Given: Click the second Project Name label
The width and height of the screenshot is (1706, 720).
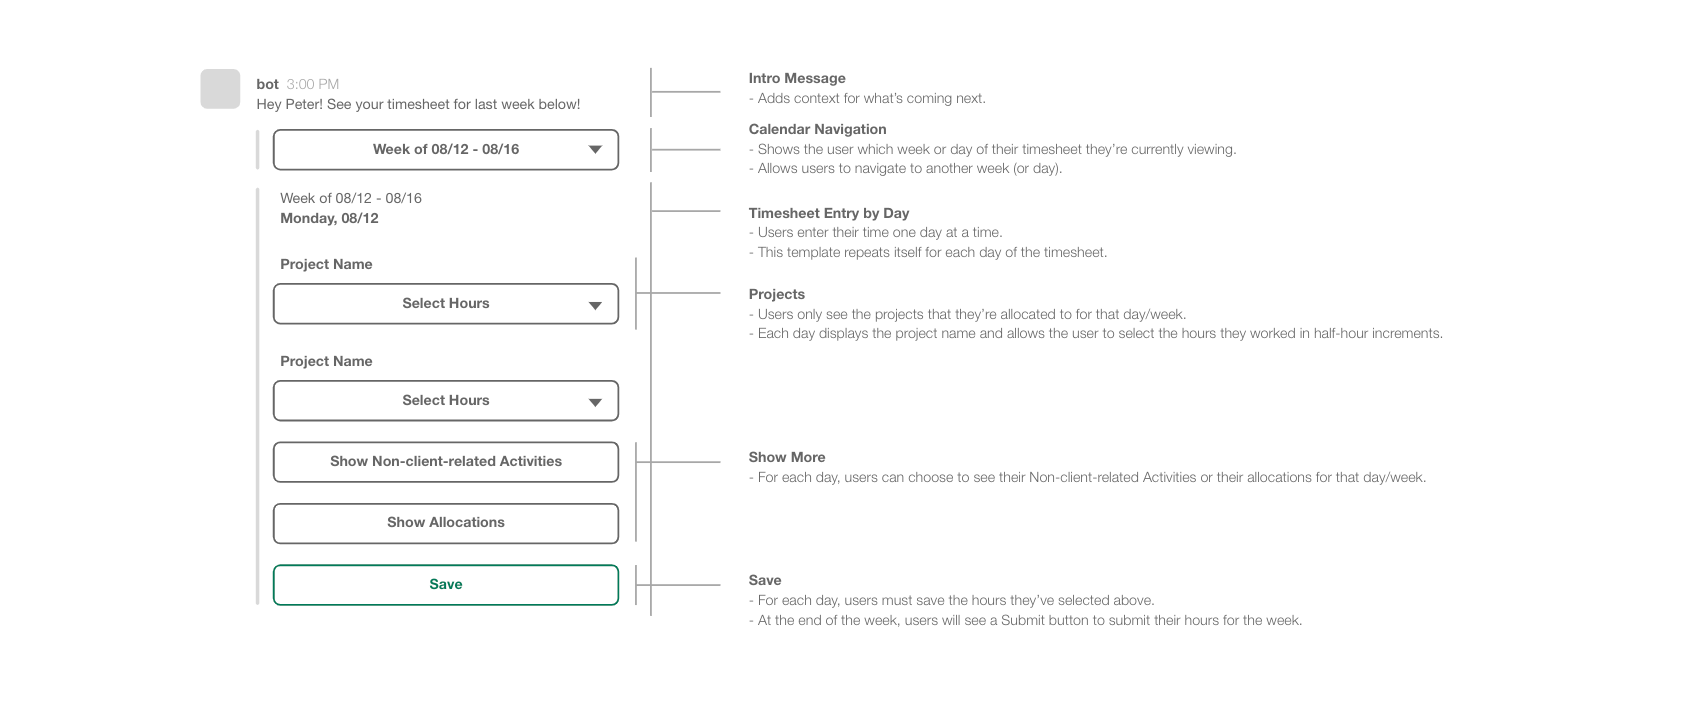Looking at the screenshot, I should pos(326,361).
